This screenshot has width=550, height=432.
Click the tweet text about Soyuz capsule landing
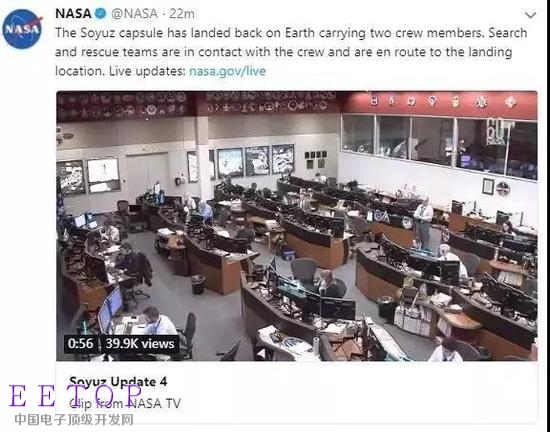(x=291, y=52)
